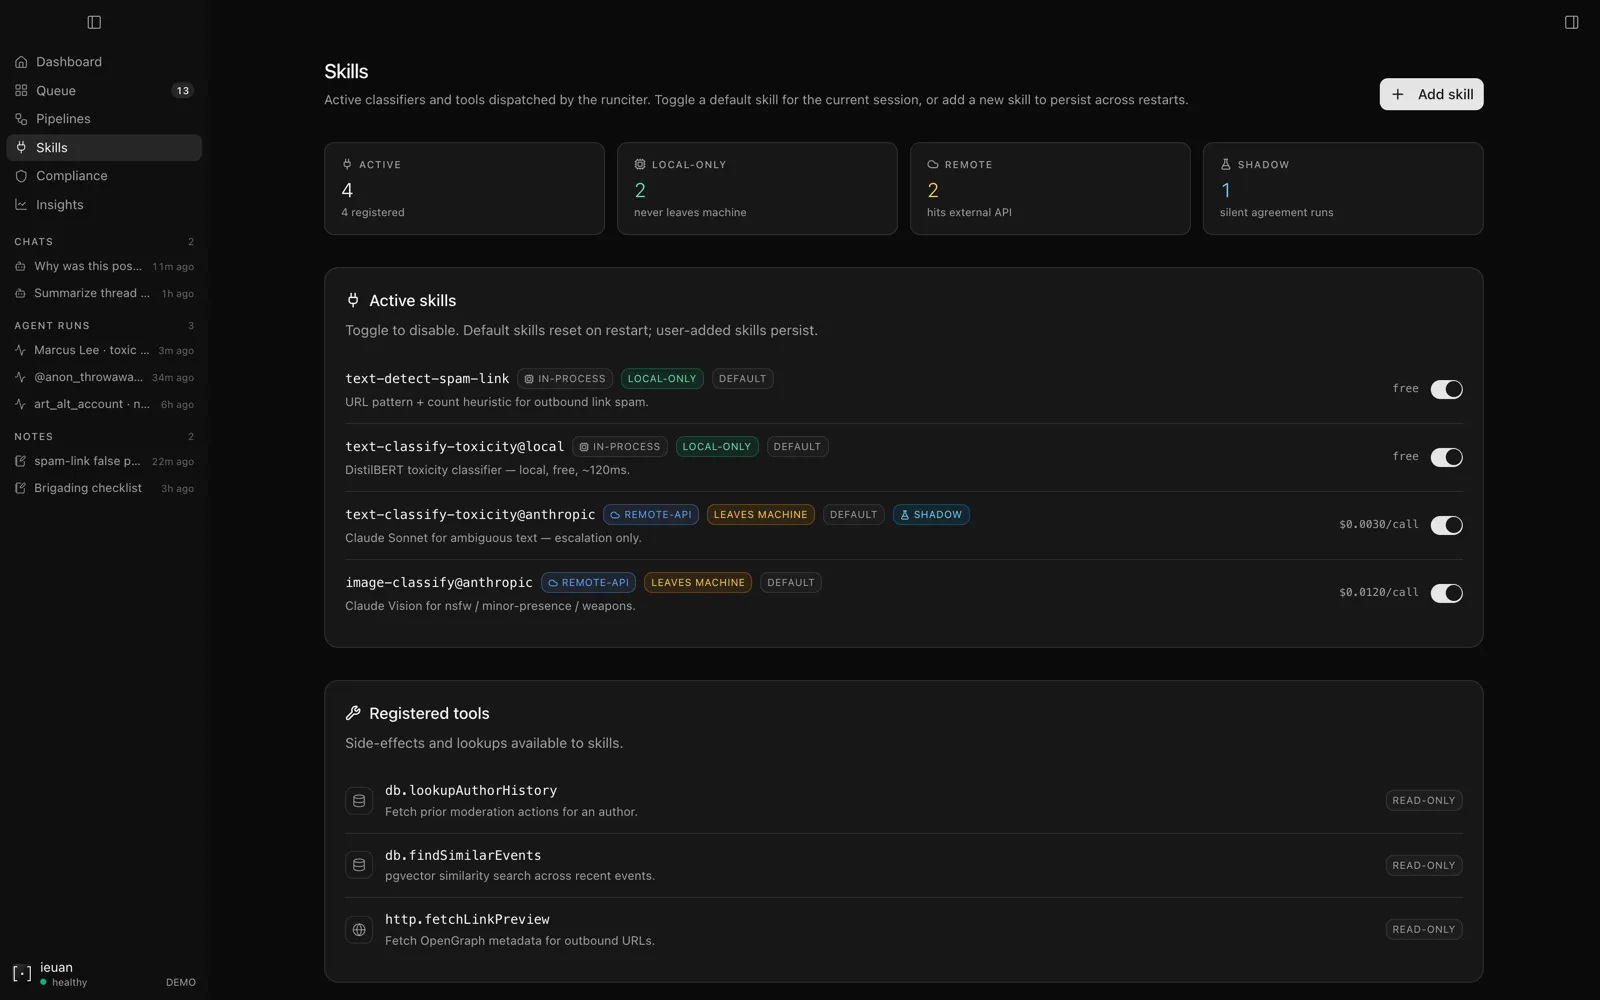1600x1000 pixels.
Task: Click the Compliance shield icon
Action: [21, 176]
